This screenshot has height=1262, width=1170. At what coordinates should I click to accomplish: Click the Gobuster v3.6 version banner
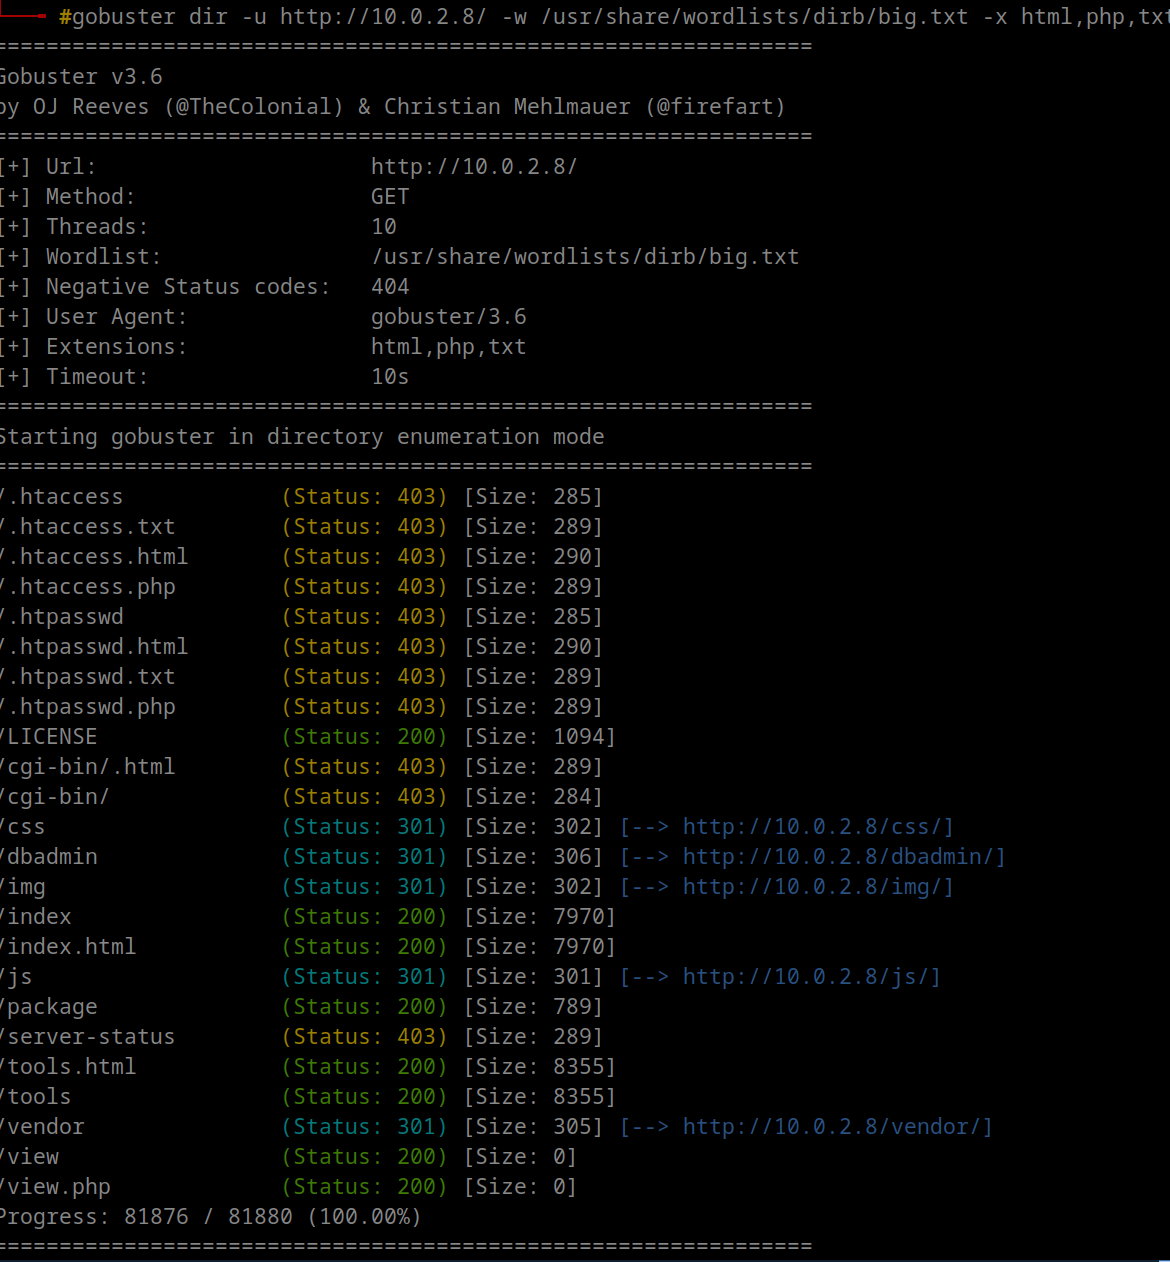click(x=82, y=77)
